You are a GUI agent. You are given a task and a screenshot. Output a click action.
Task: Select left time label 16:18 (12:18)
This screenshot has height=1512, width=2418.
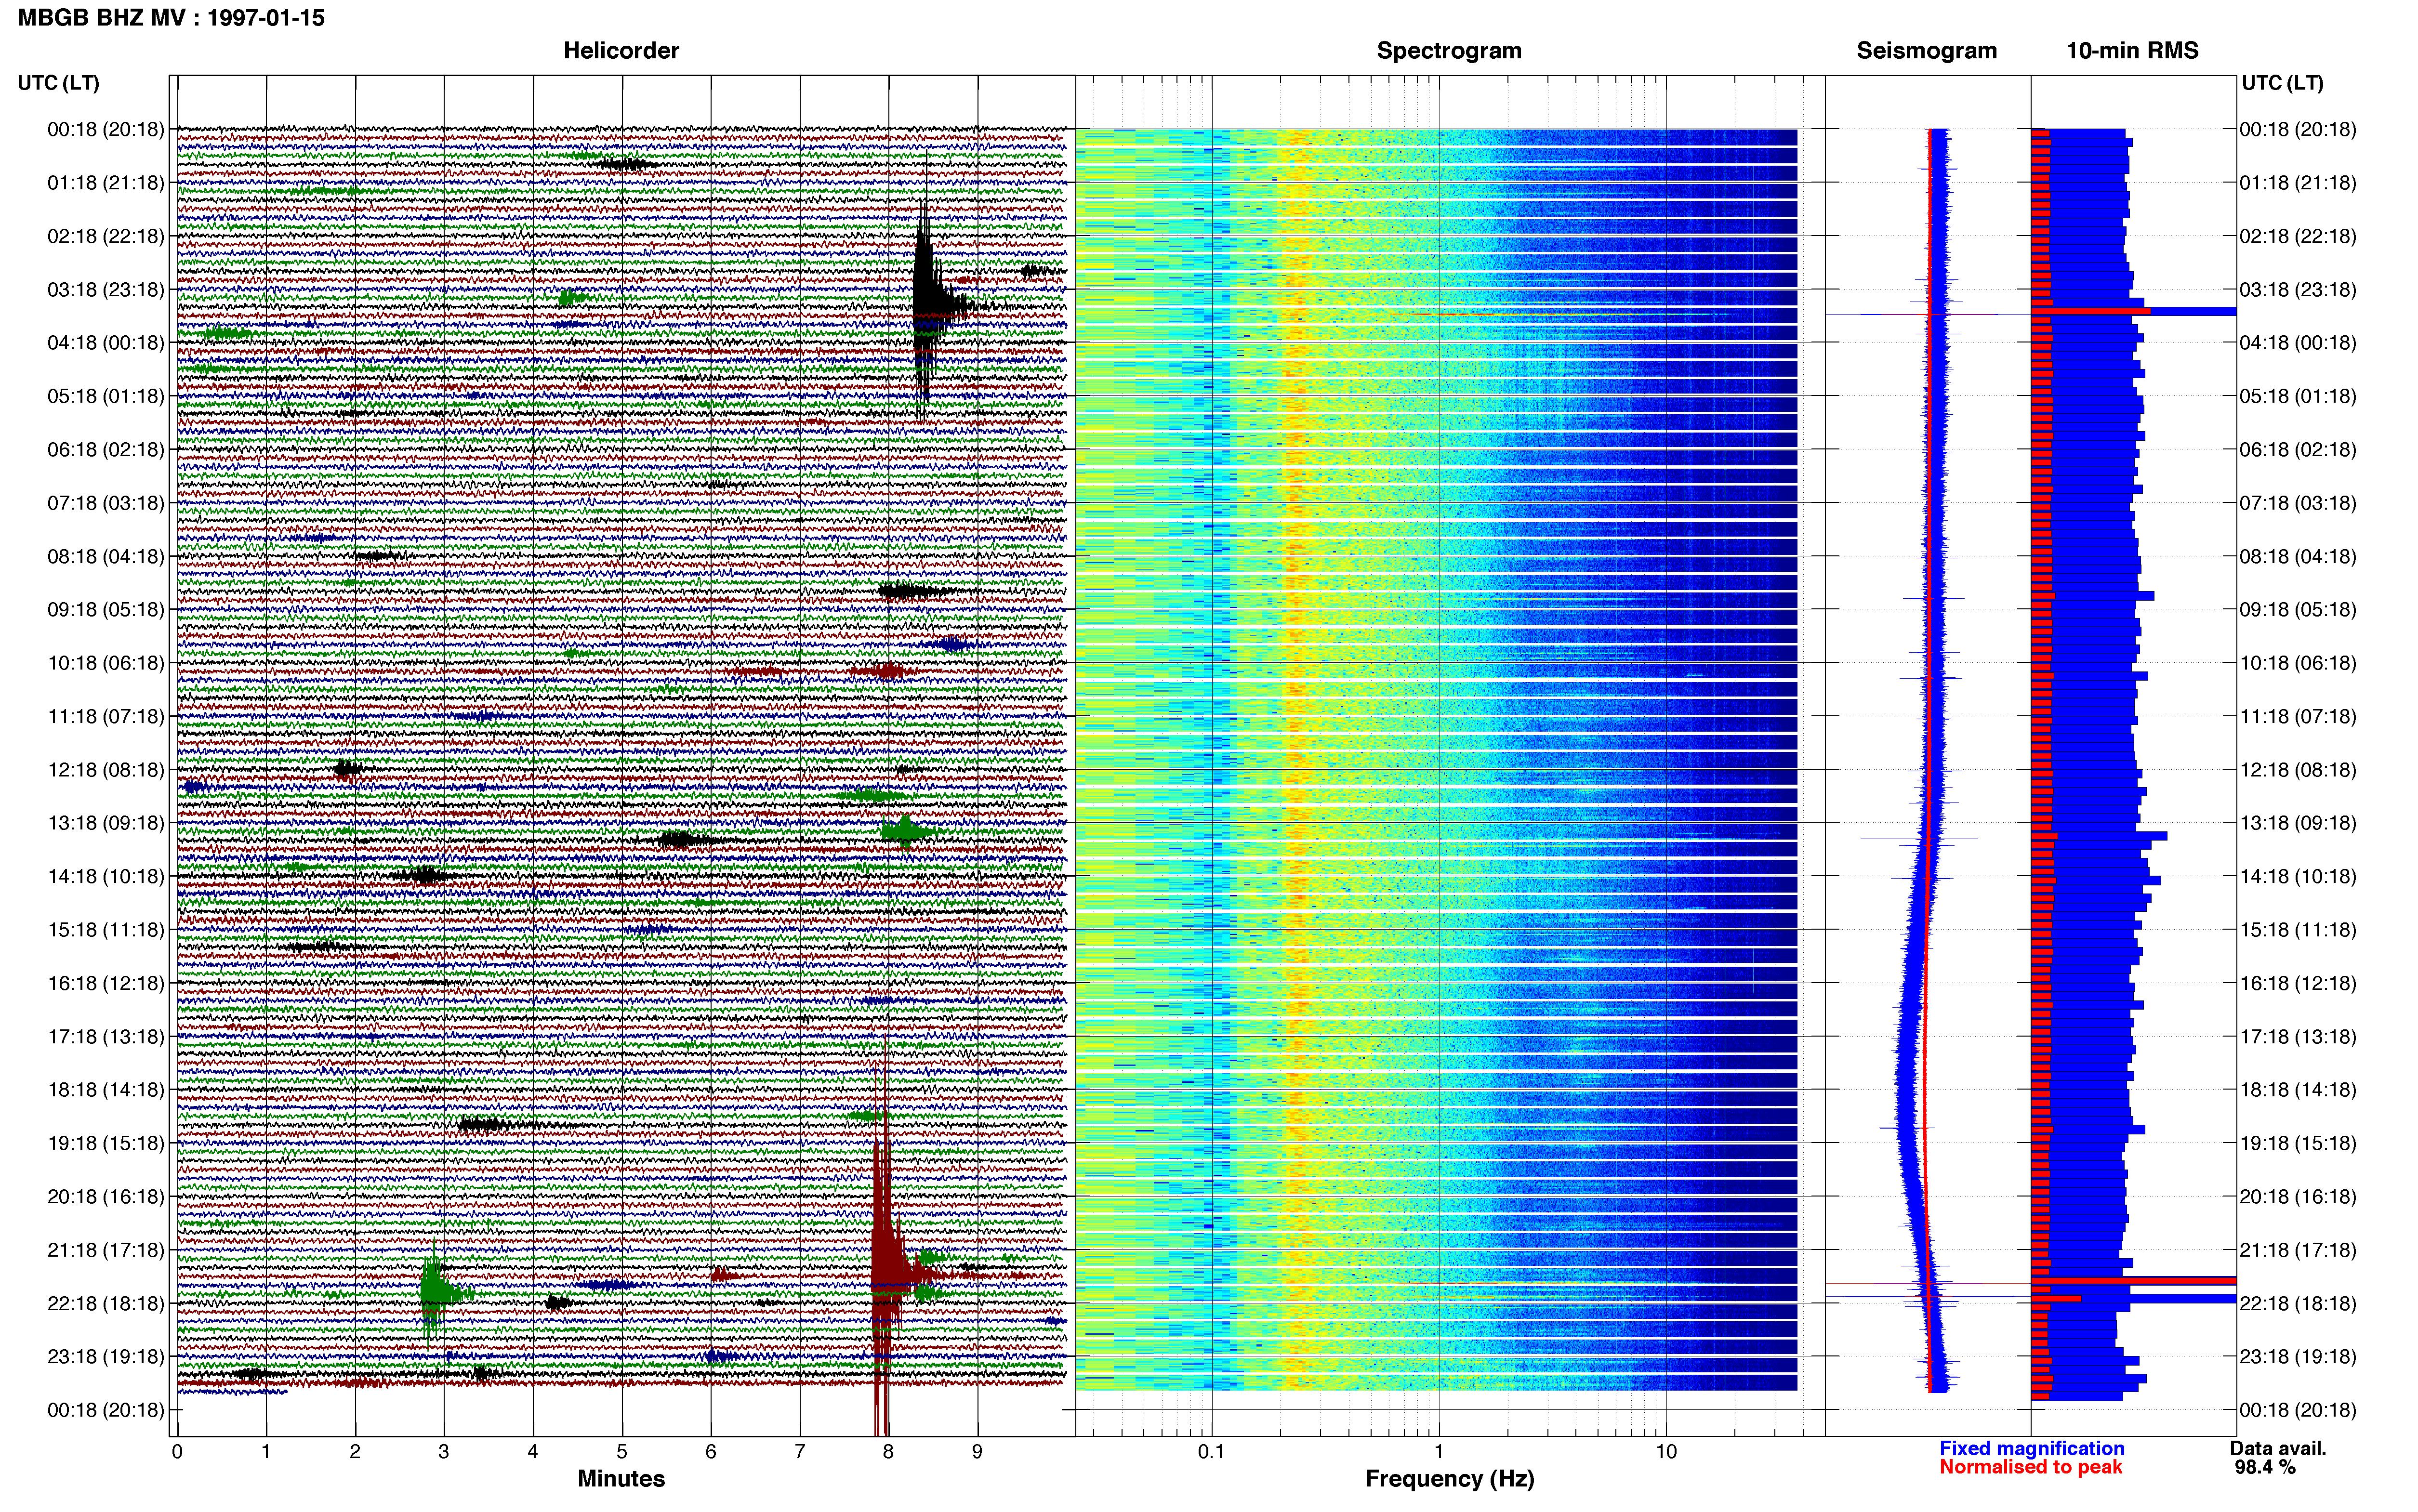[106, 982]
